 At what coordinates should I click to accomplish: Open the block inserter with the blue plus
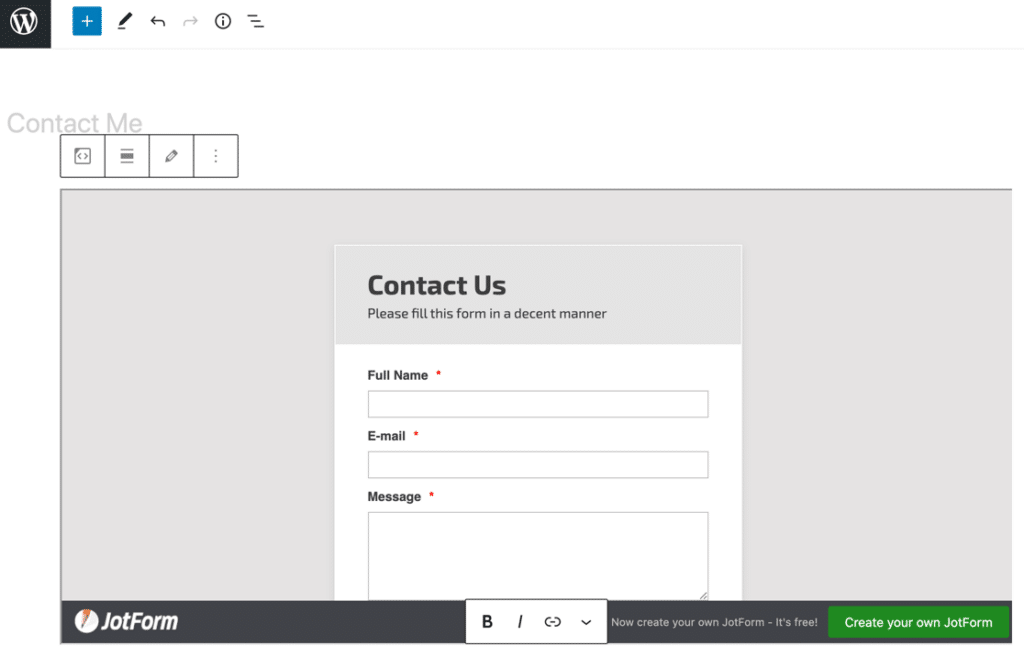point(86,21)
